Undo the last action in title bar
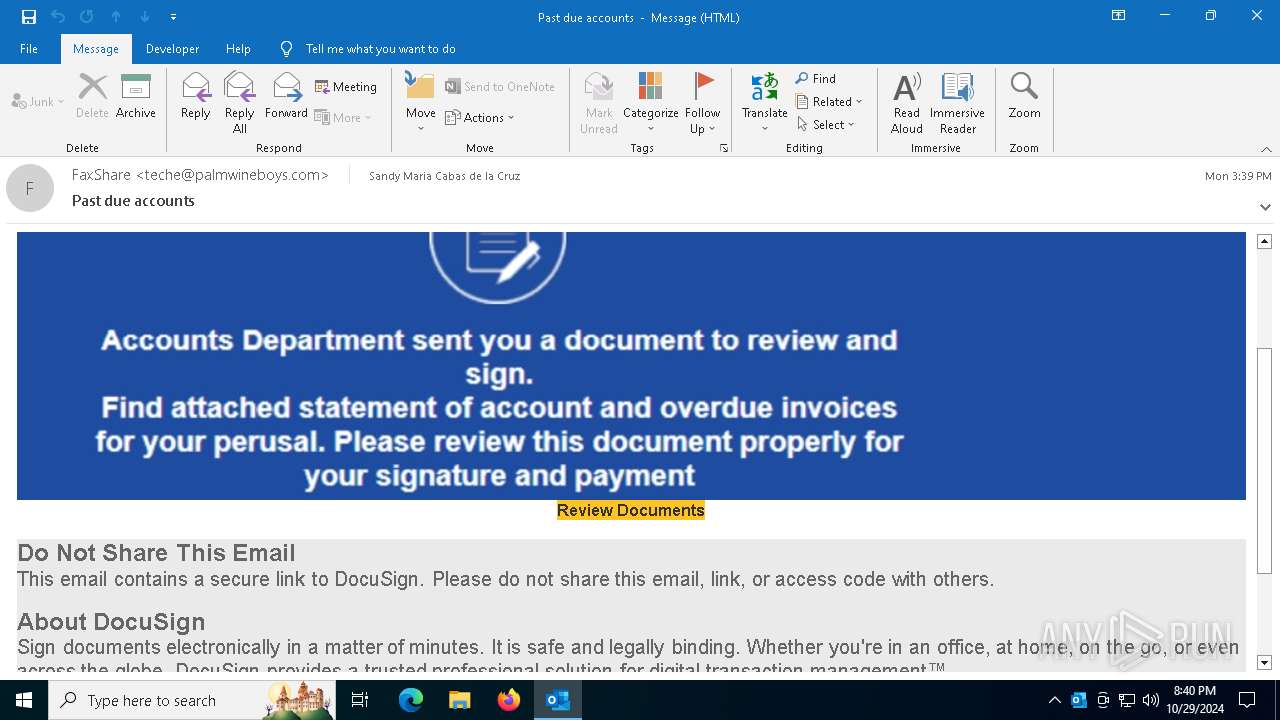 pos(58,16)
